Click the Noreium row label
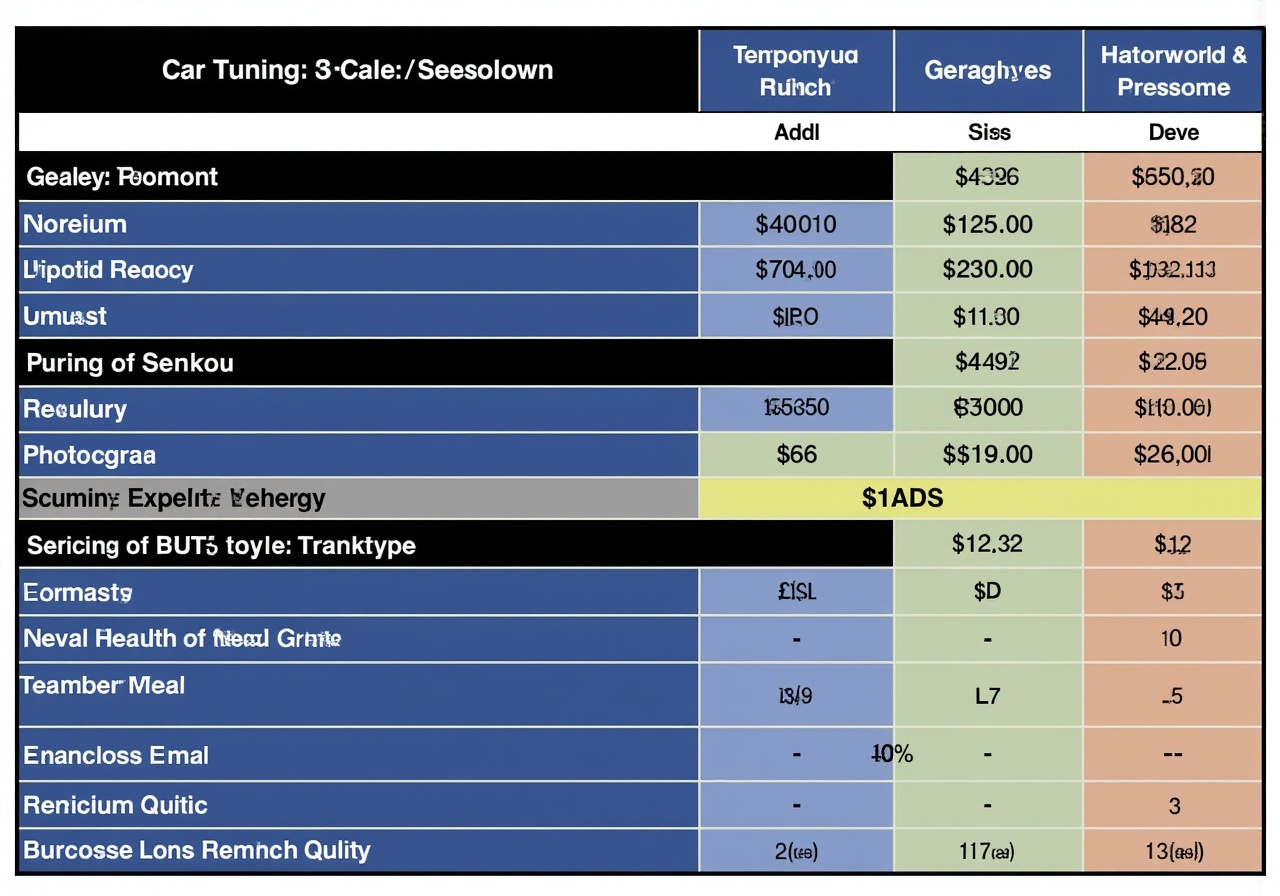This screenshot has width=1280, height=896. [75, 224]
